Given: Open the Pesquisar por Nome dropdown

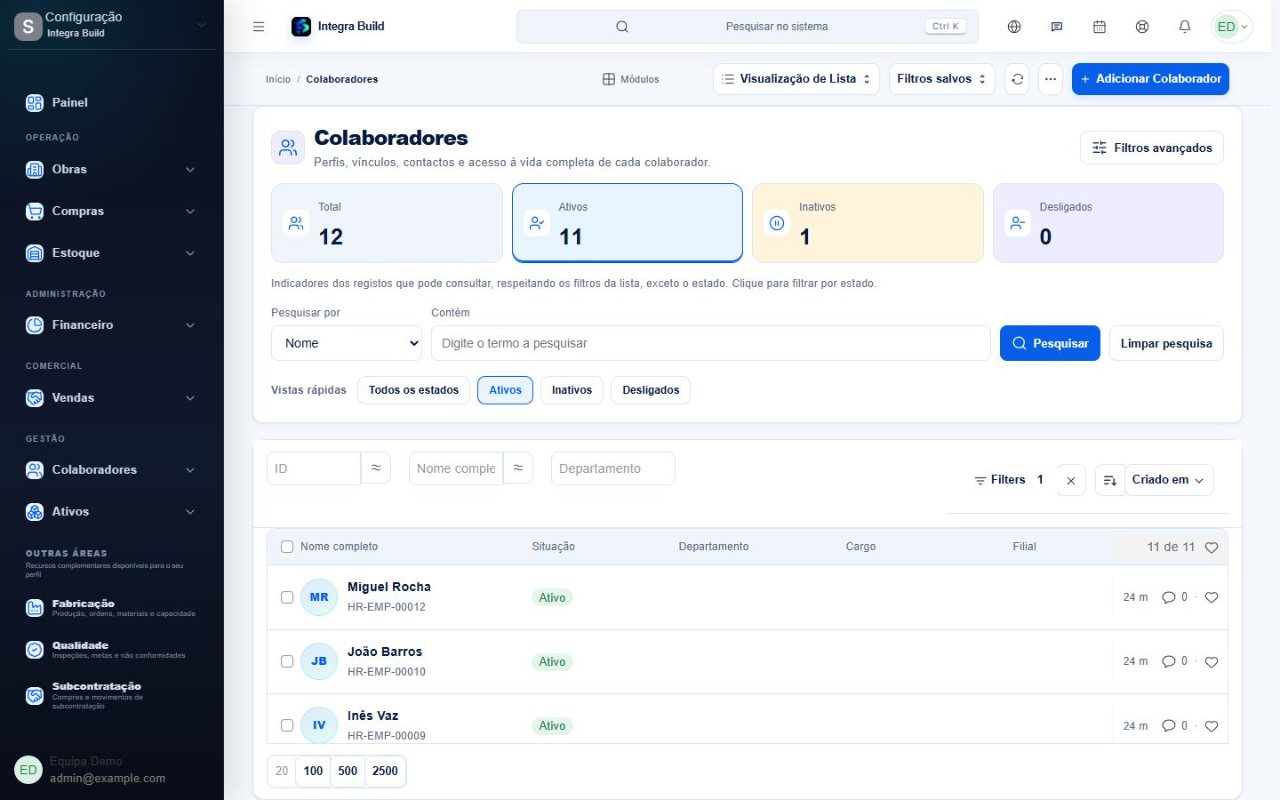Looking at the screenshot, I should pos(346,343).
